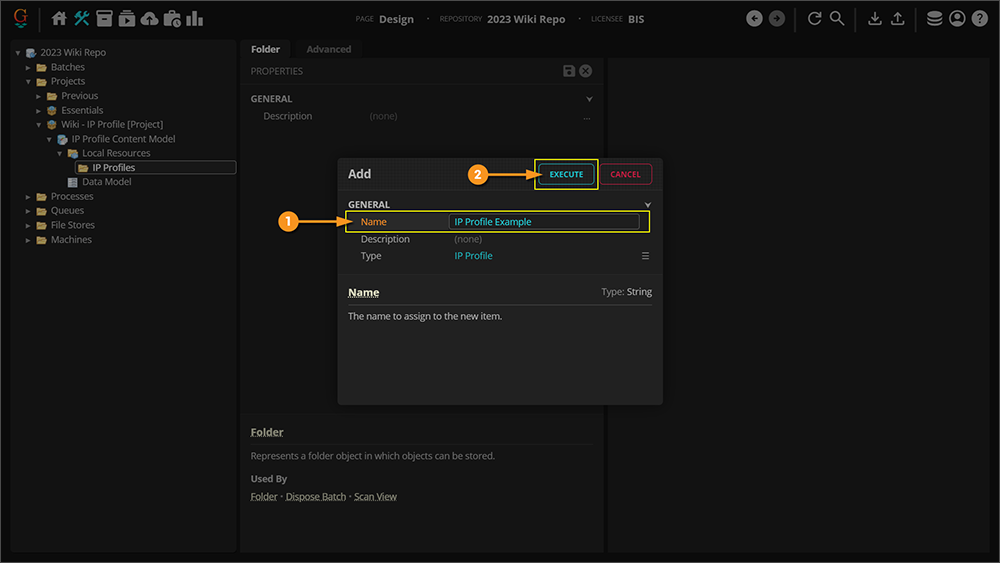Screen dimensions: 1000x563
Task: Click the Name input field
Action: 544,222
